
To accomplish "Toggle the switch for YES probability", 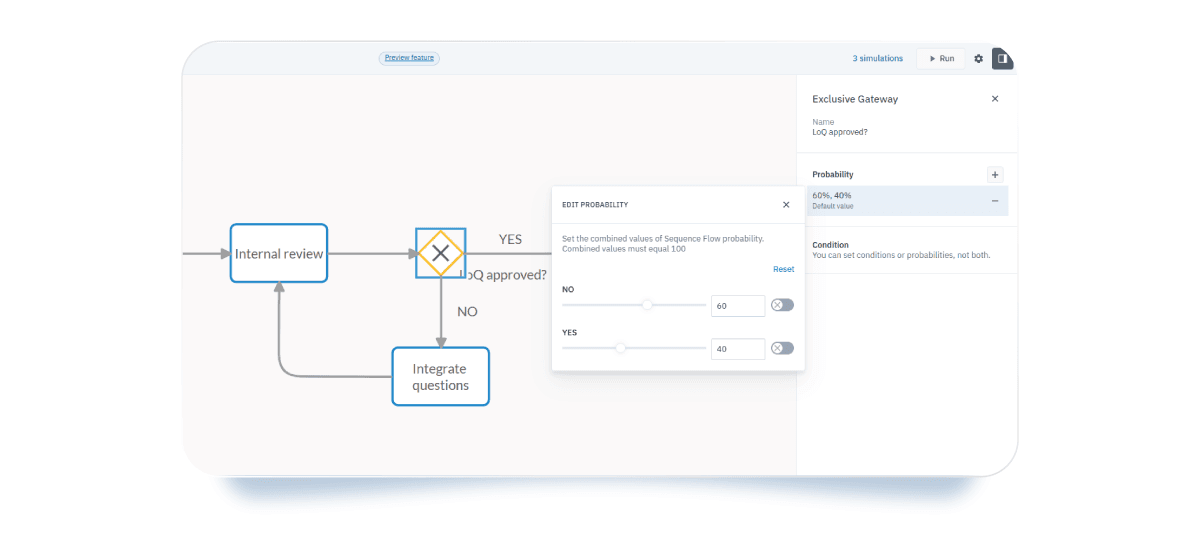I will tap(782, 348).
